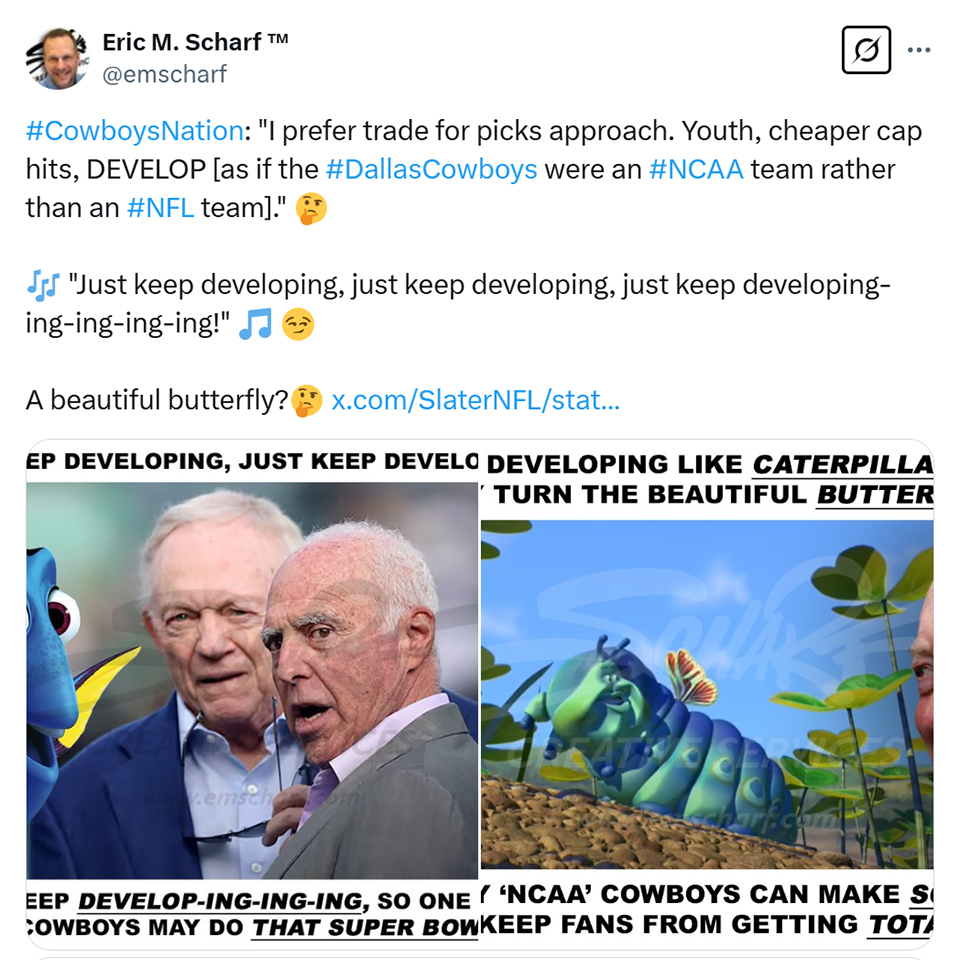Click the double music notes emoji
This screenshot has height=960, width=960.
coord(43,286)
